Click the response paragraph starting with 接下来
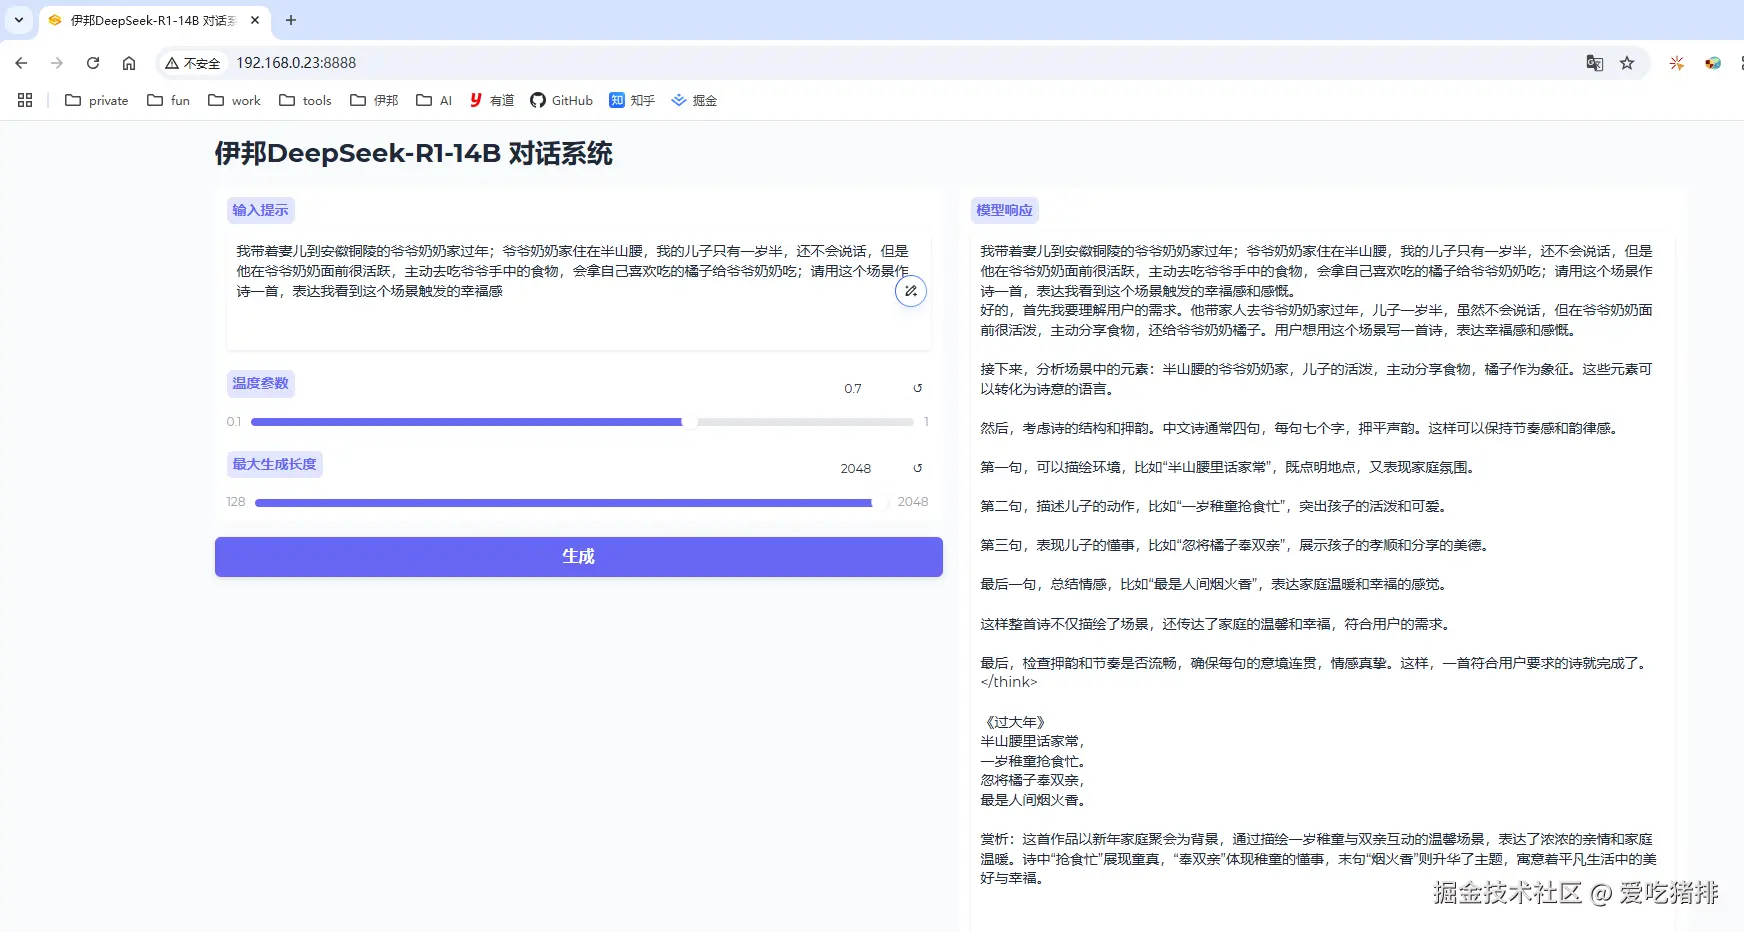1744x932 pixels. [x=1316, y=379]
